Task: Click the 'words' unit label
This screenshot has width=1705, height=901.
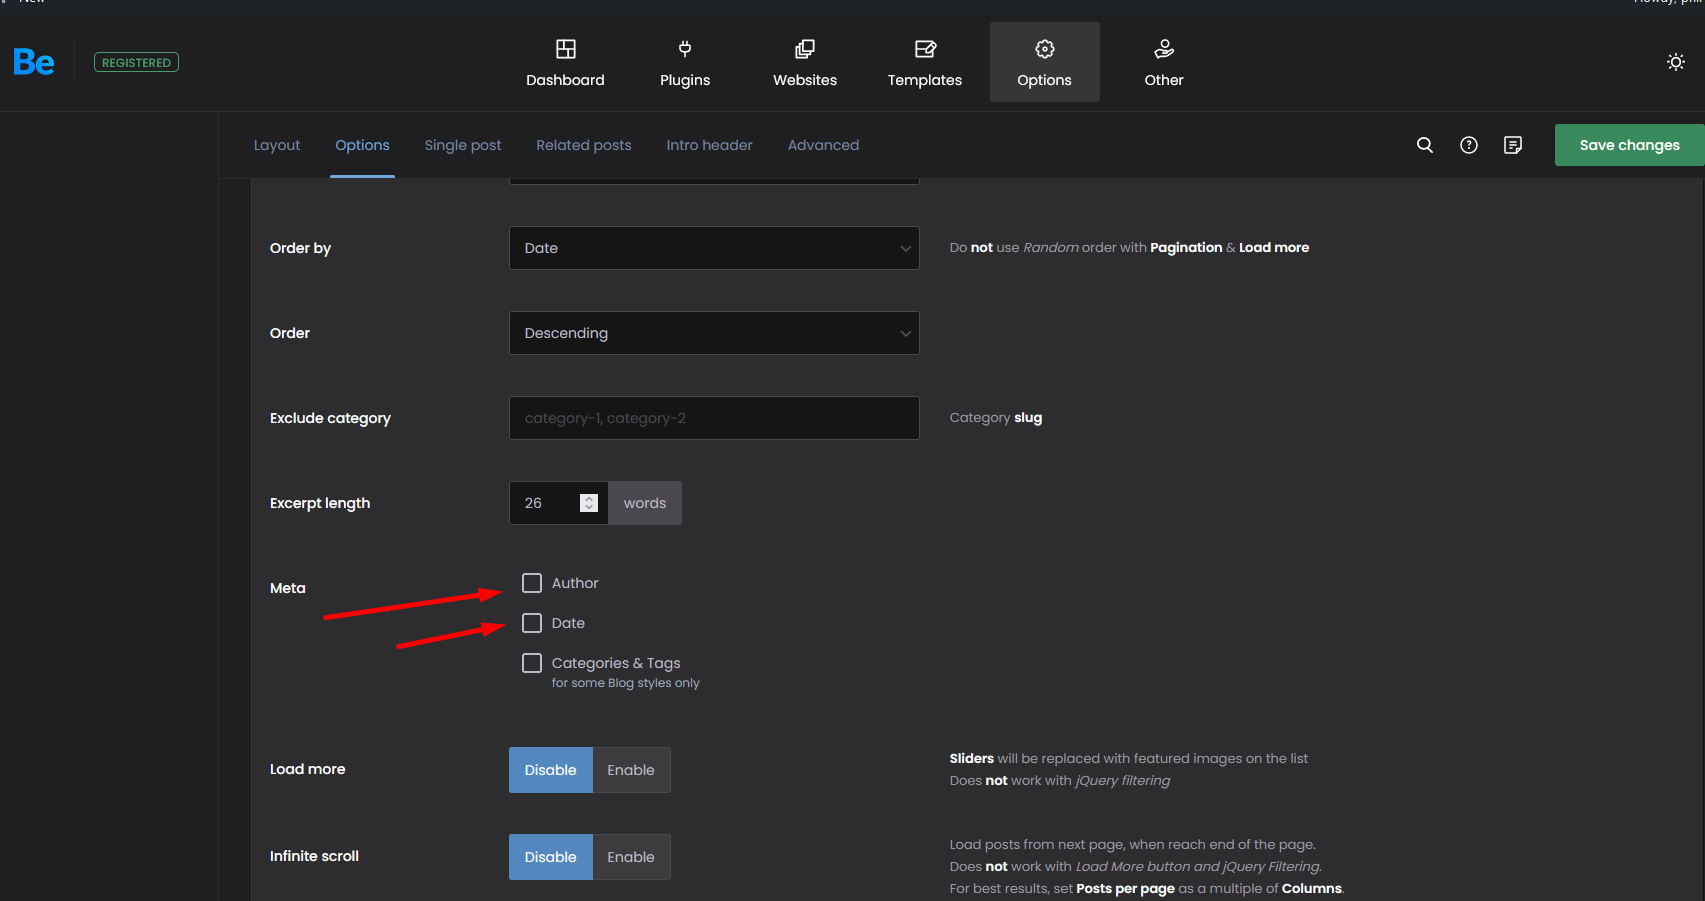Action: (x=645, y=503)
